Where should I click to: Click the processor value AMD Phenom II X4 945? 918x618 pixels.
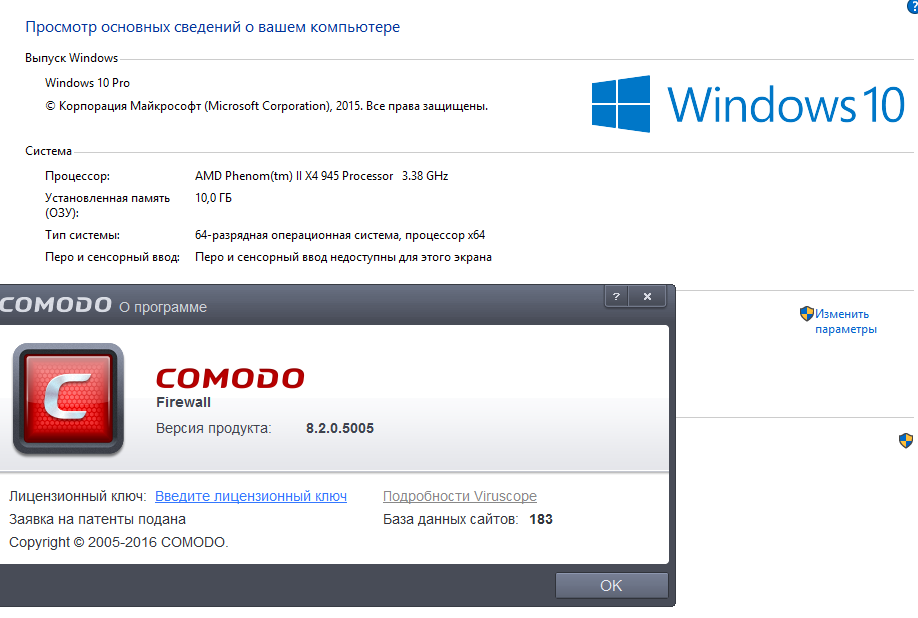(321, 176)
